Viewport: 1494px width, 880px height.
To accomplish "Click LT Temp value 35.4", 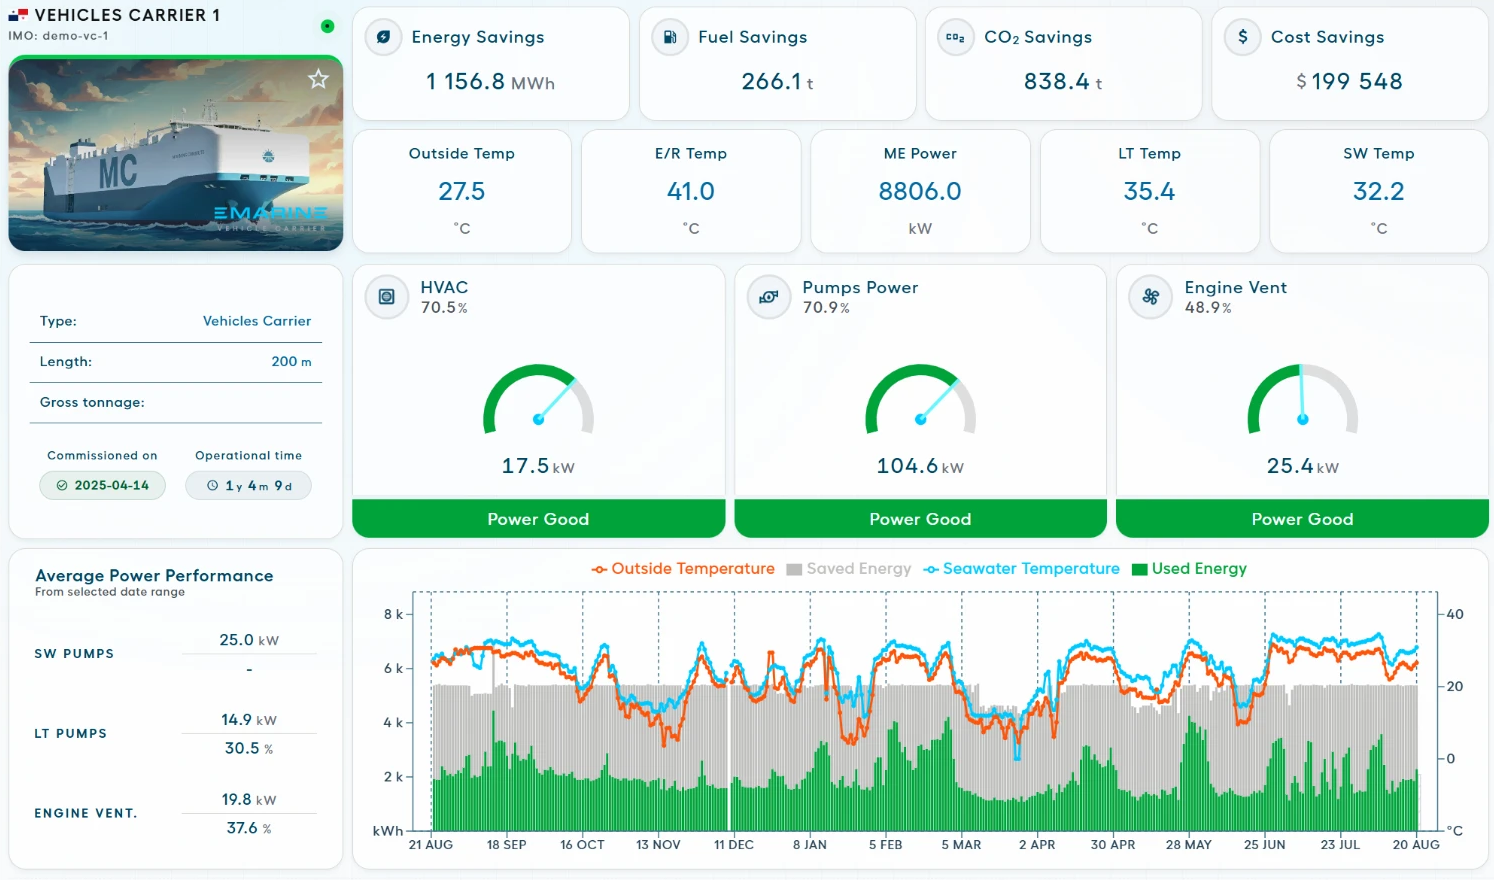I will click(1149, 191).
